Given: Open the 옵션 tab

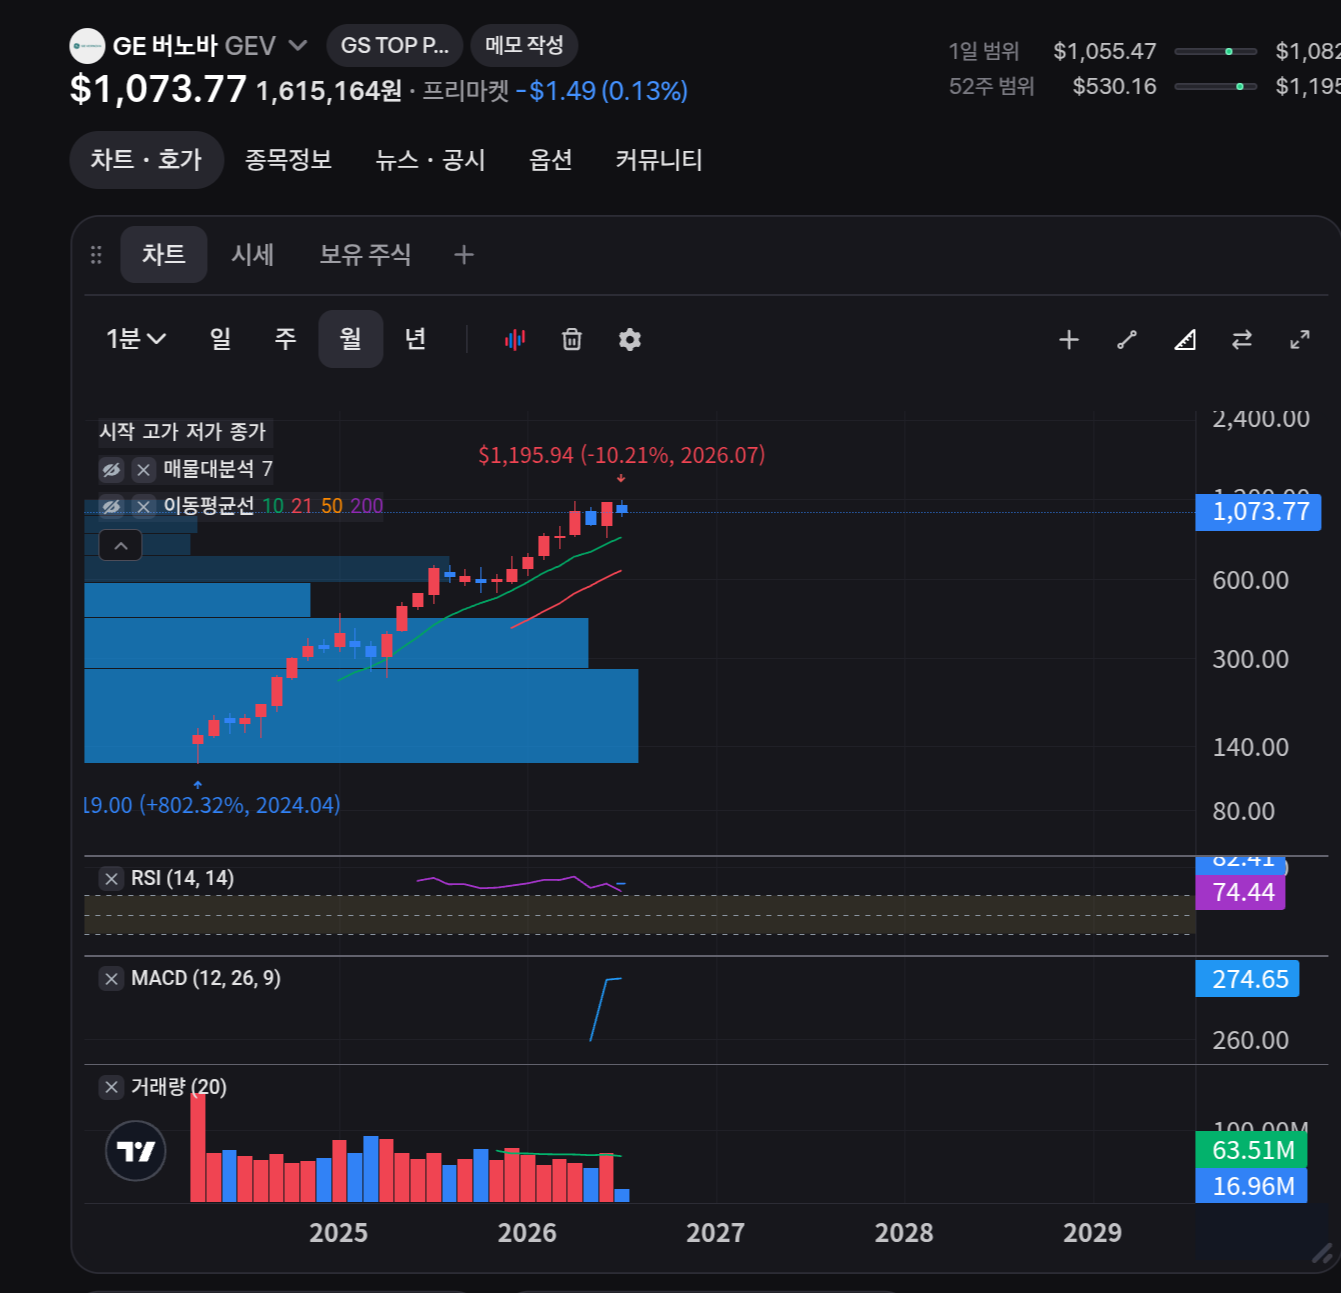Looking at the screenshot, I should click(x=550, y=160).
